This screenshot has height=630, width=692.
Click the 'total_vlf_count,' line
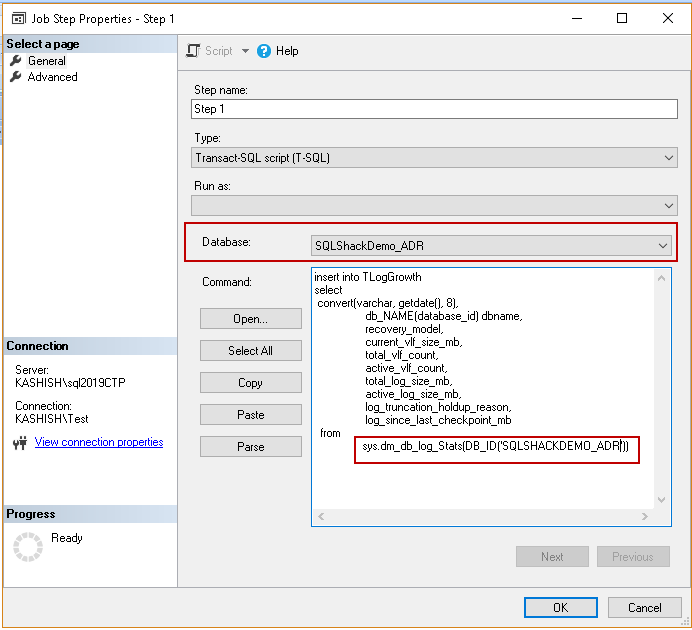click(402, 355)
